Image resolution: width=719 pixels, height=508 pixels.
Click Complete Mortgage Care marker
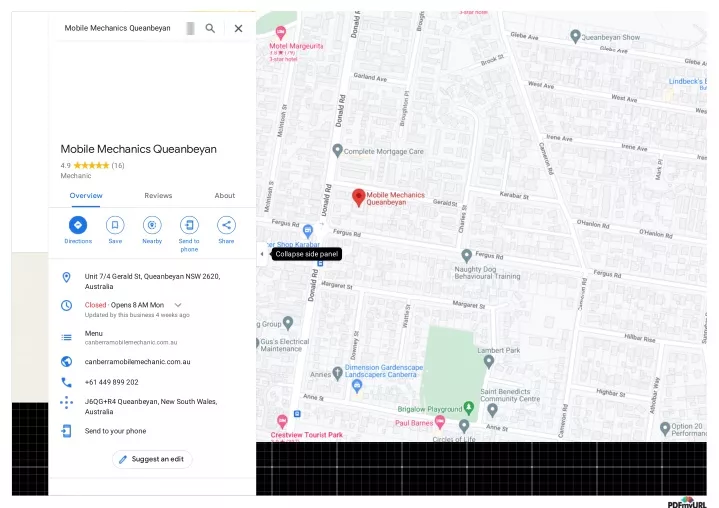(x=337, y=150)
